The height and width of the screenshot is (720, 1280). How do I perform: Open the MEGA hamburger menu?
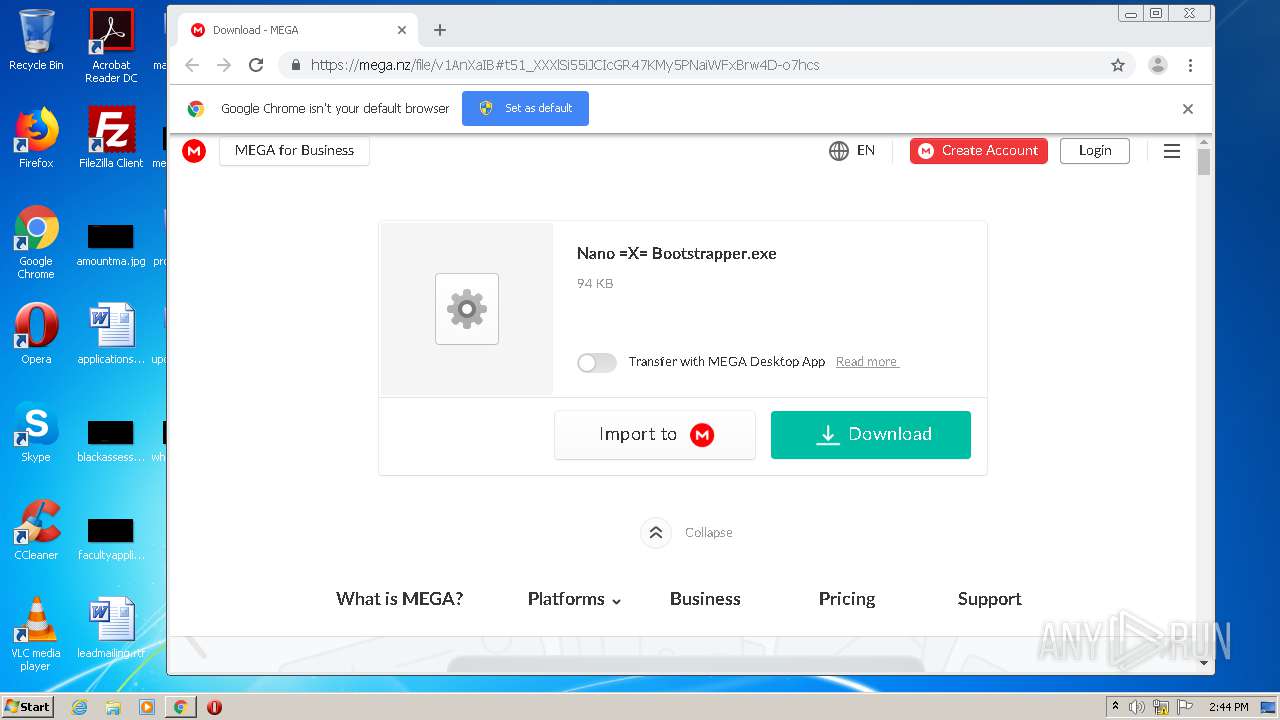point(1172,151)
